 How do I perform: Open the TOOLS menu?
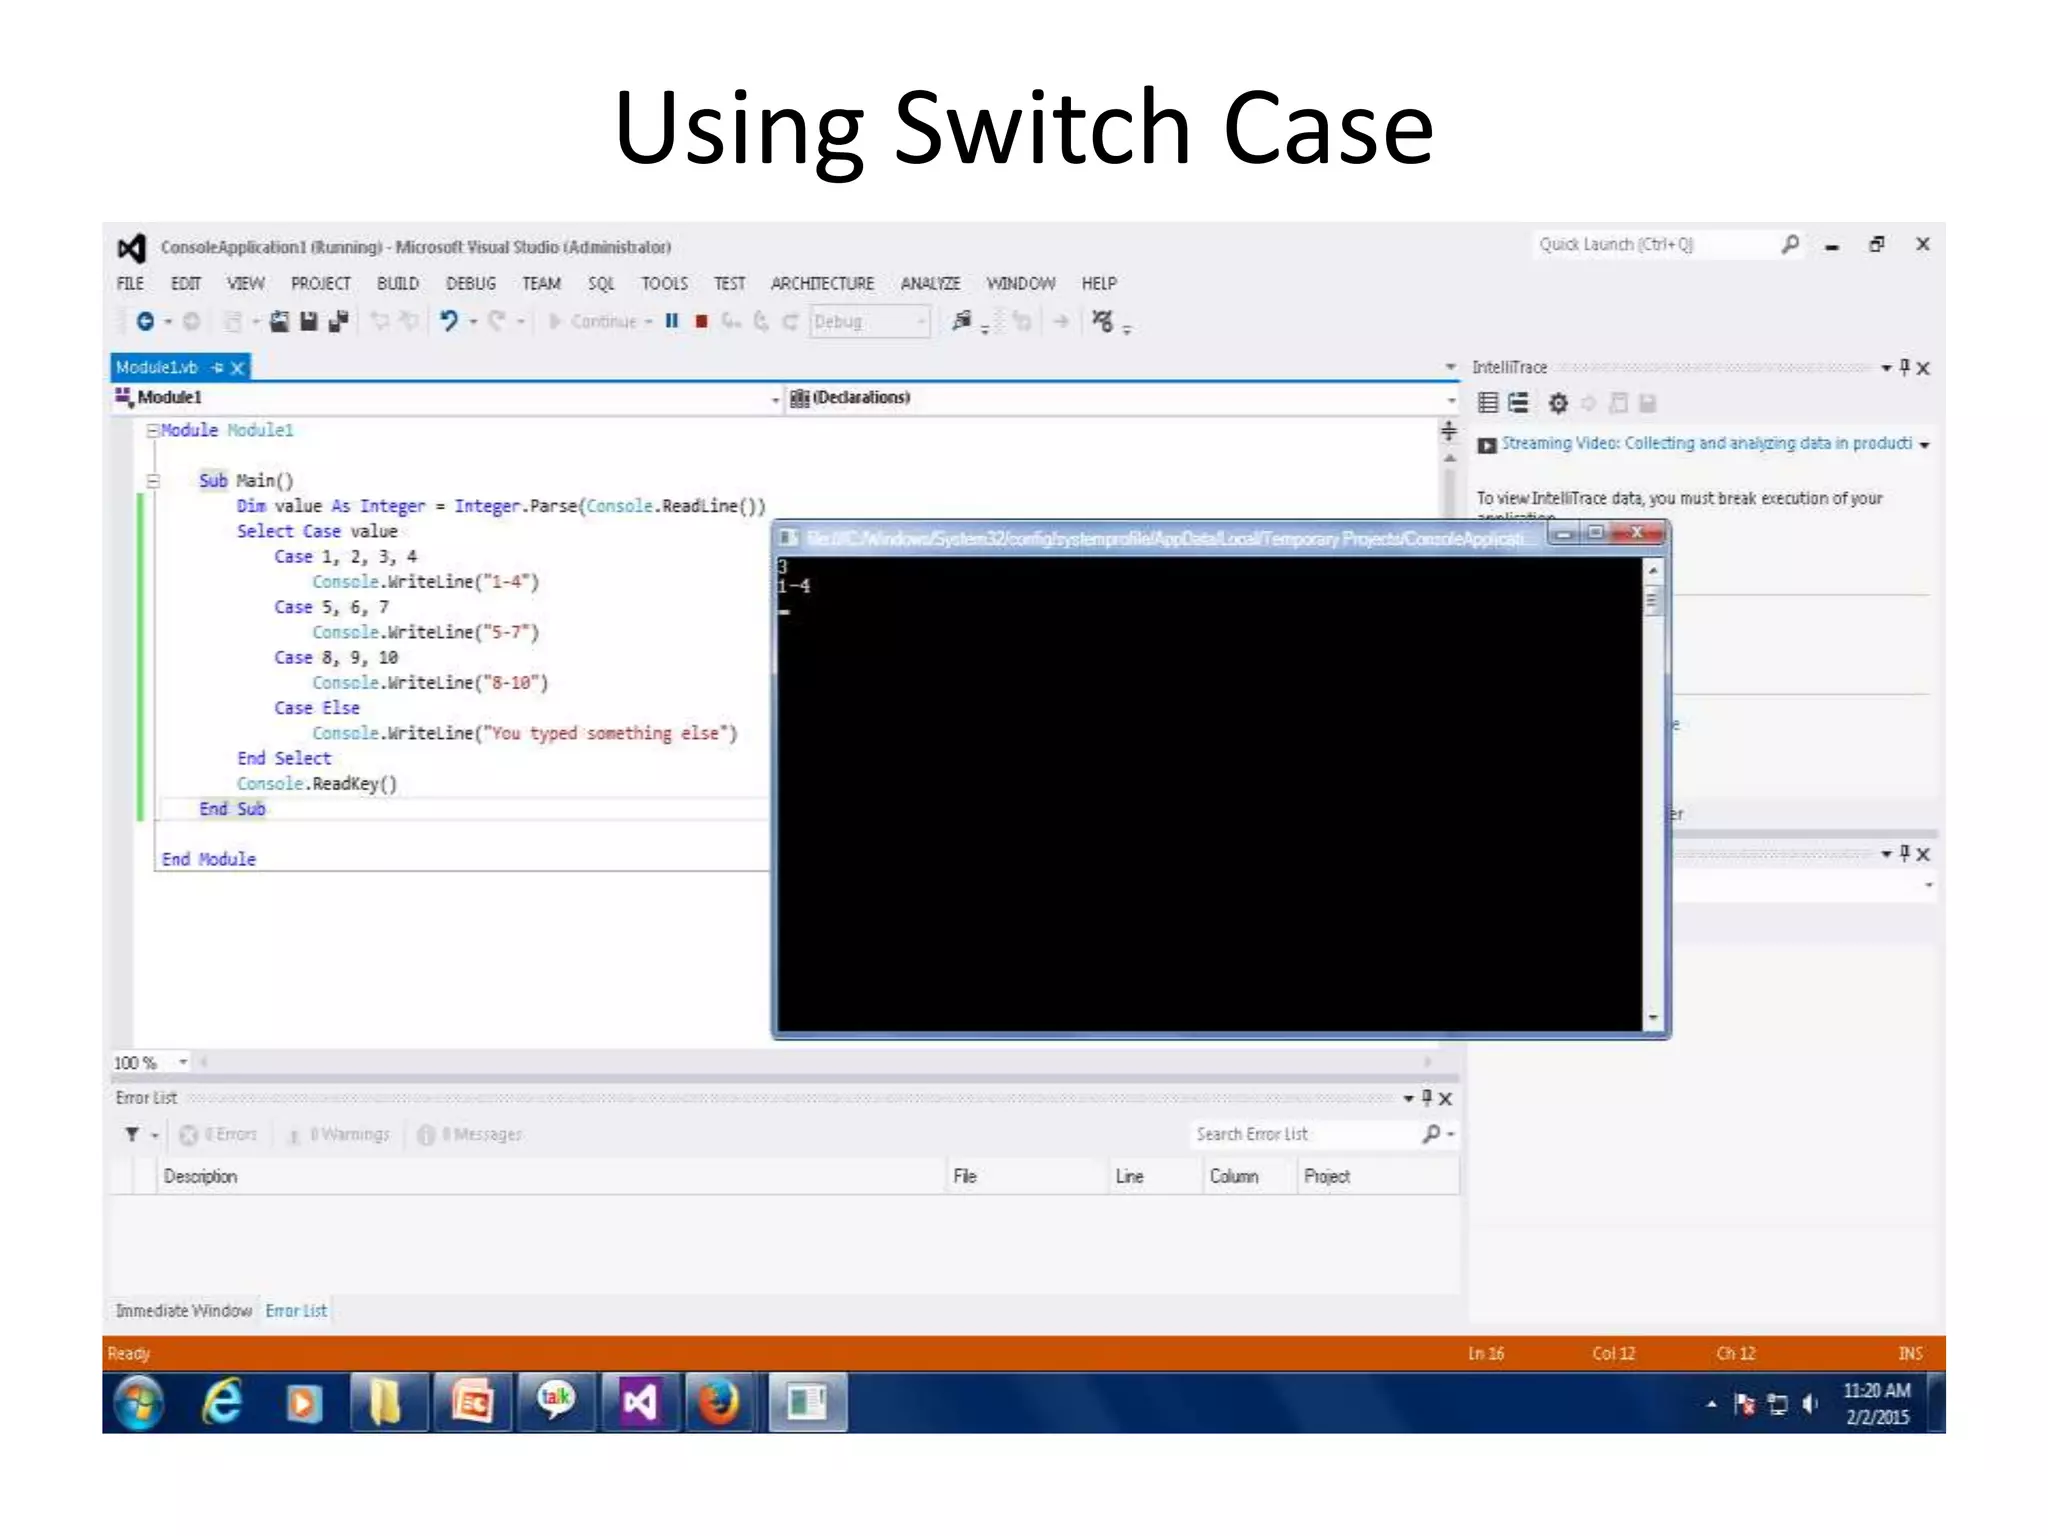pyautogui.click(x=665, y=284)
